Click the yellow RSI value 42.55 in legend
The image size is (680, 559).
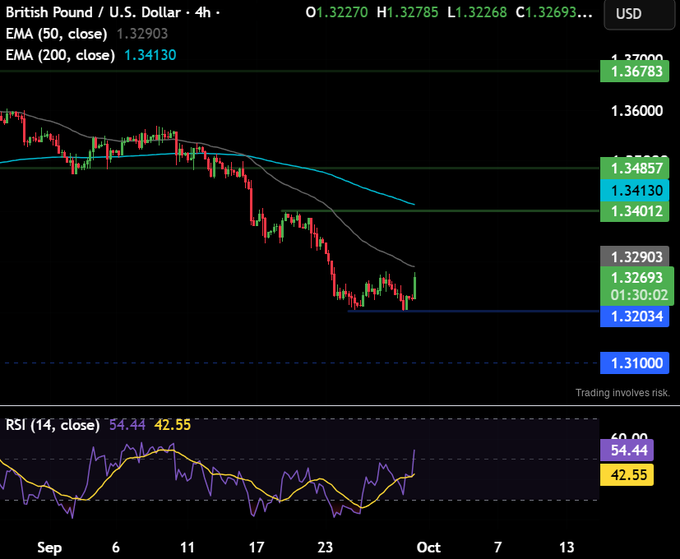[173, 425]
